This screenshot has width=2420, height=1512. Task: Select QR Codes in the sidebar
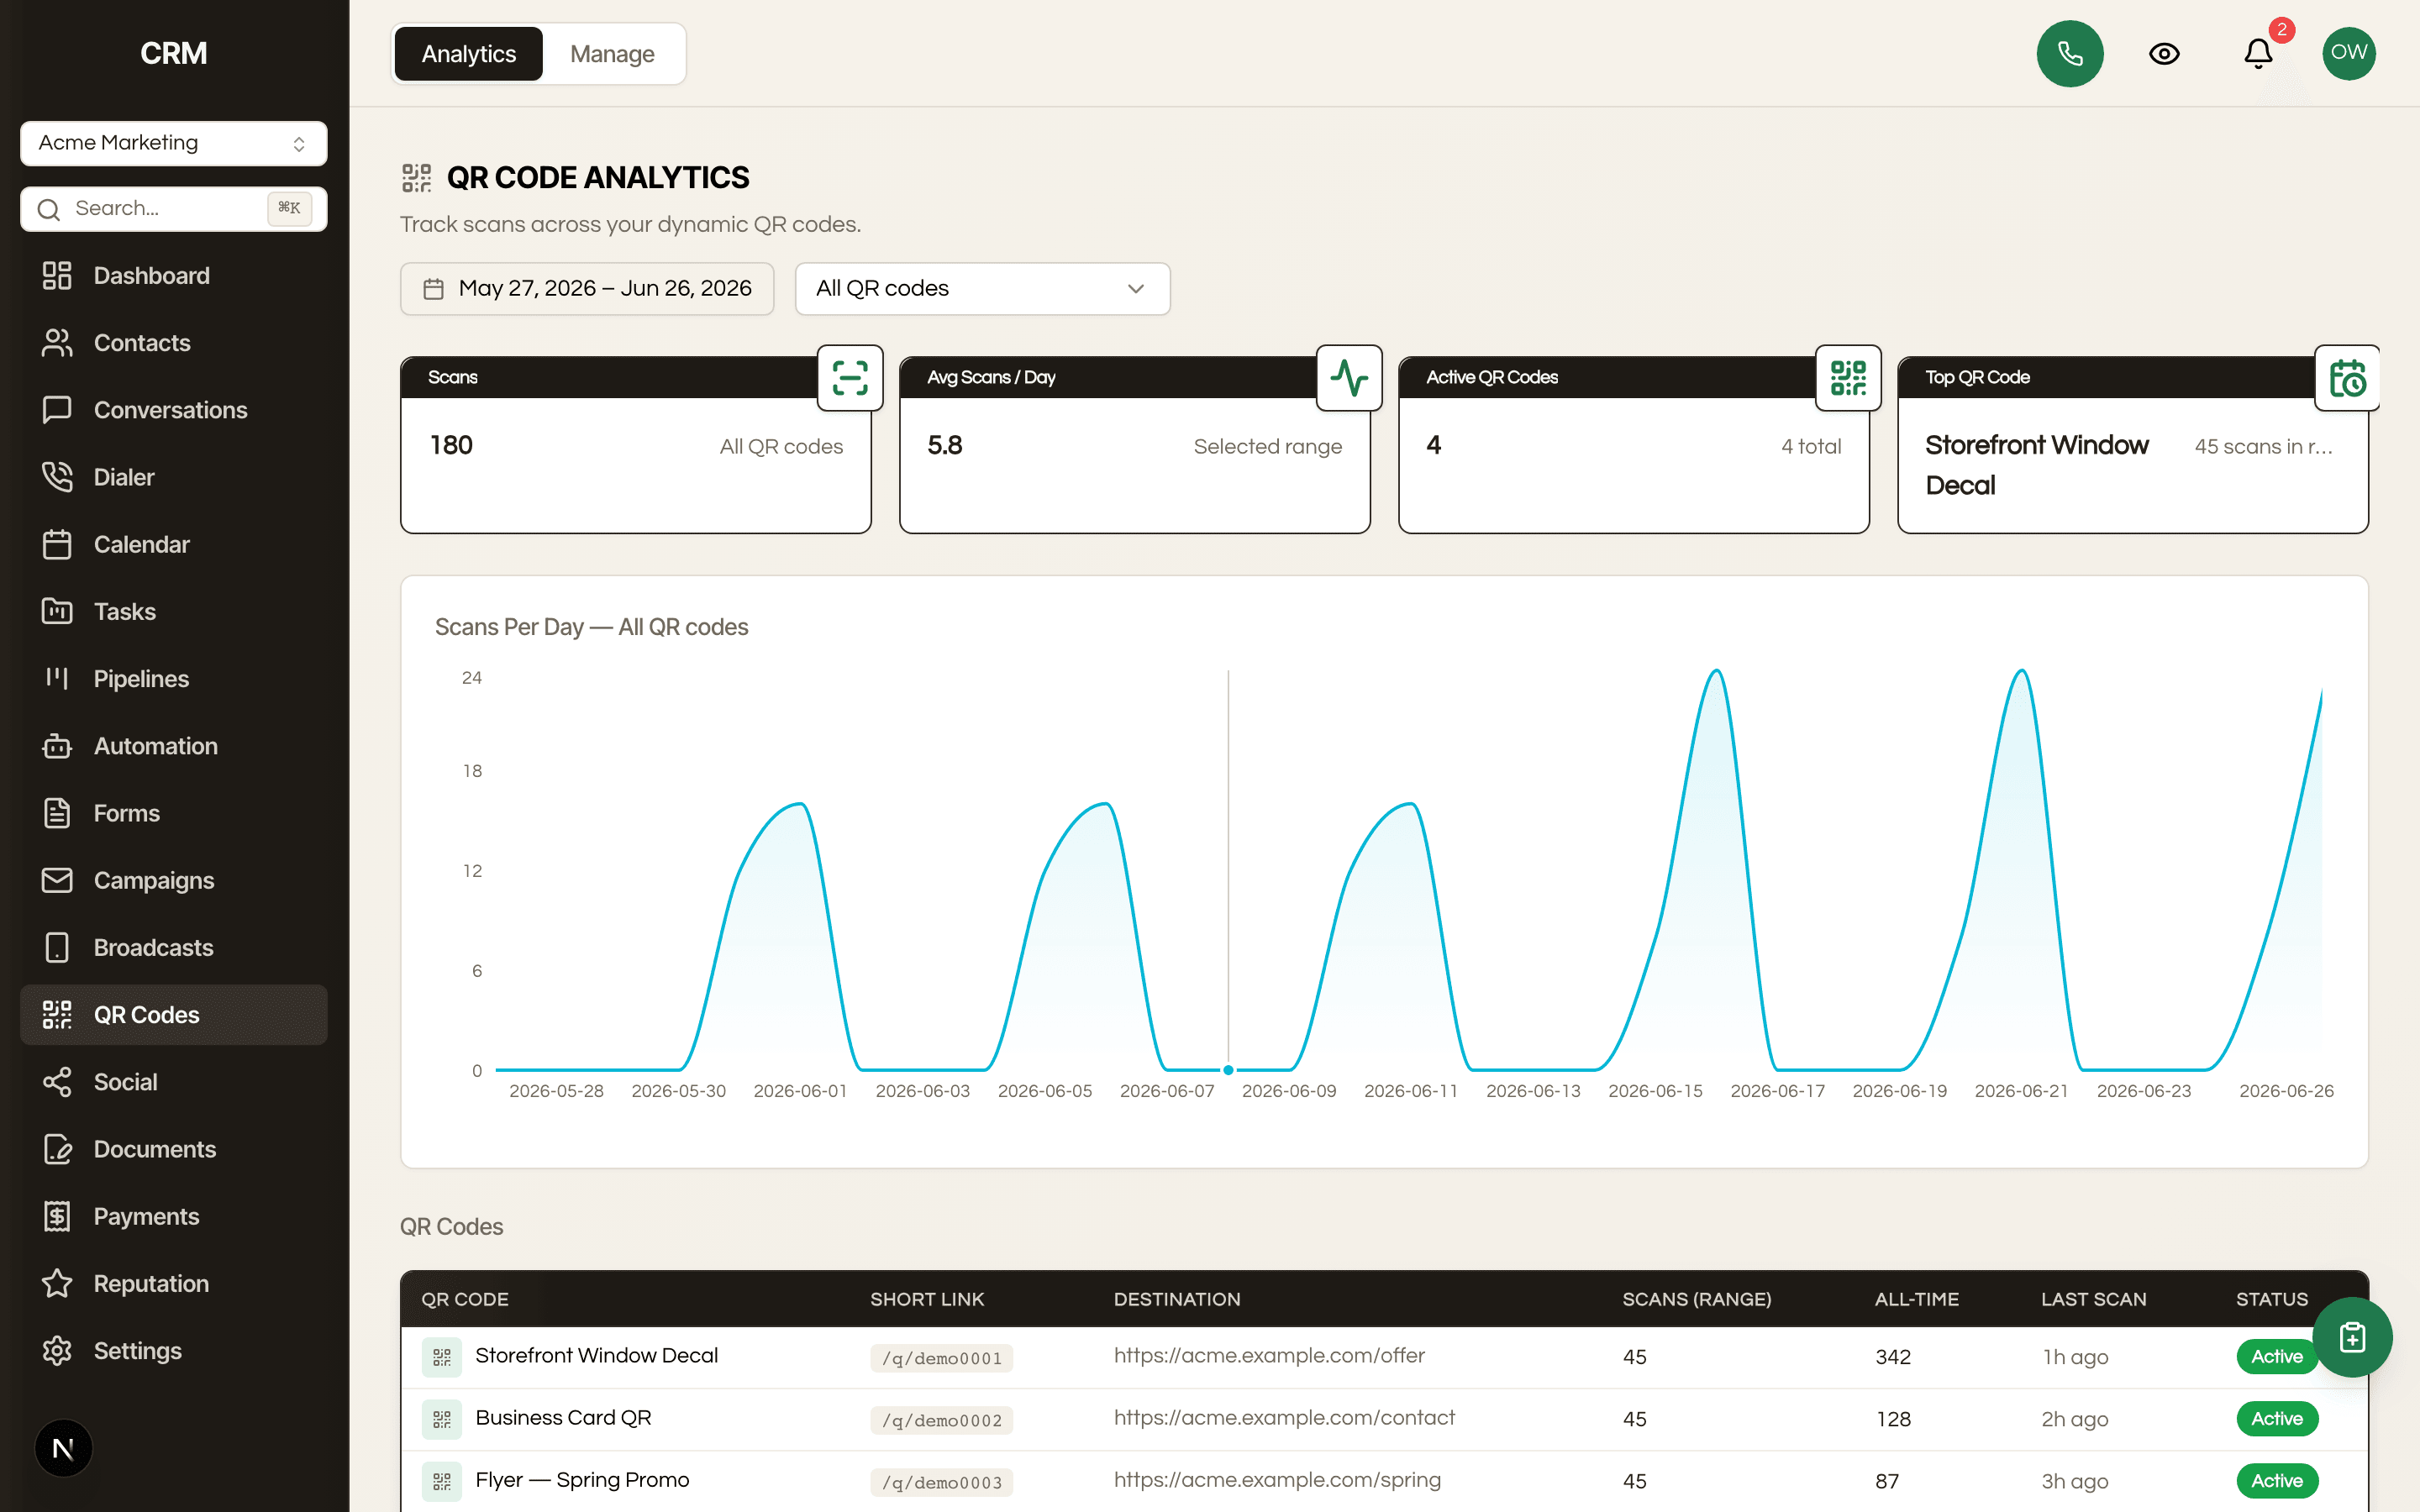173,1015
